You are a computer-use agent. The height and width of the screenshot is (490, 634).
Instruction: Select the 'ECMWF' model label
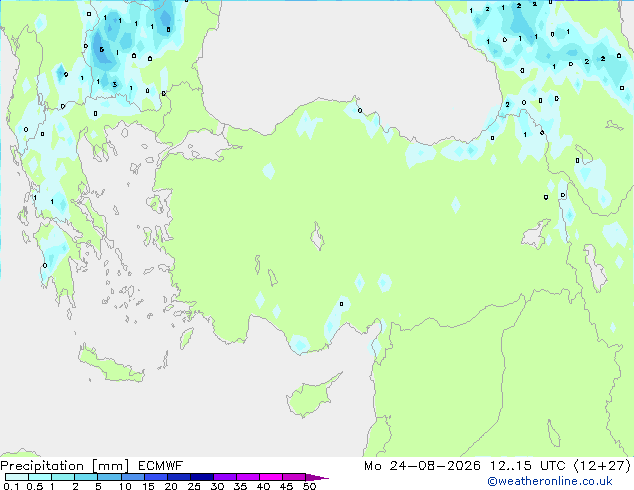(x=161, y=466)
